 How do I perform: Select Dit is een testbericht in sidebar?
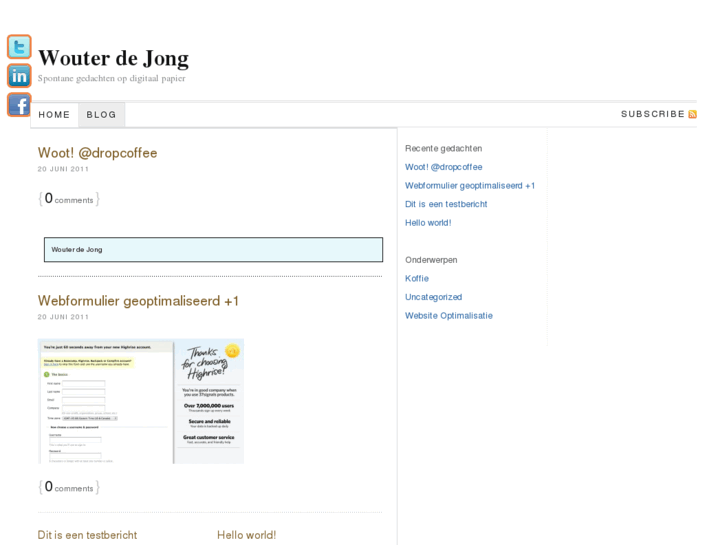click(446, 204)
